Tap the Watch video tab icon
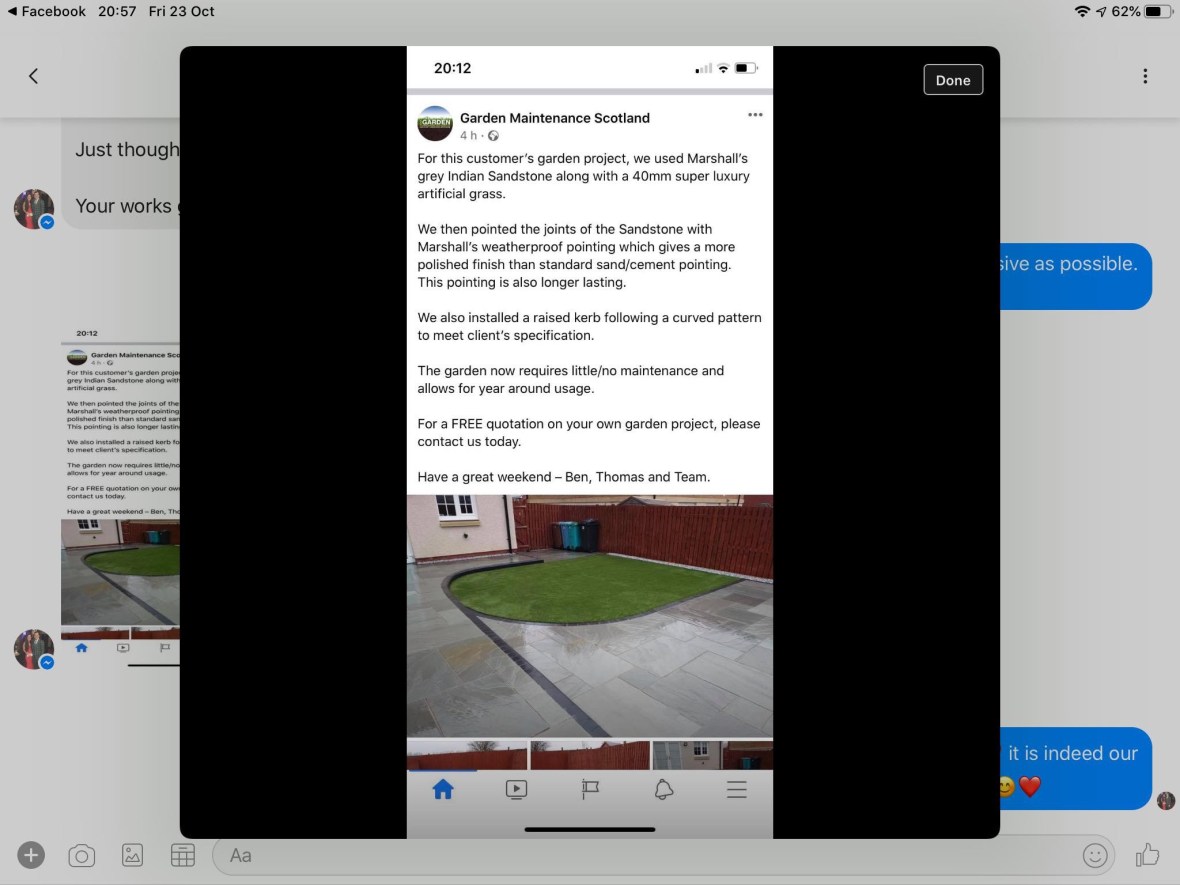The image size is (1180, 885). tap(516, 790)
